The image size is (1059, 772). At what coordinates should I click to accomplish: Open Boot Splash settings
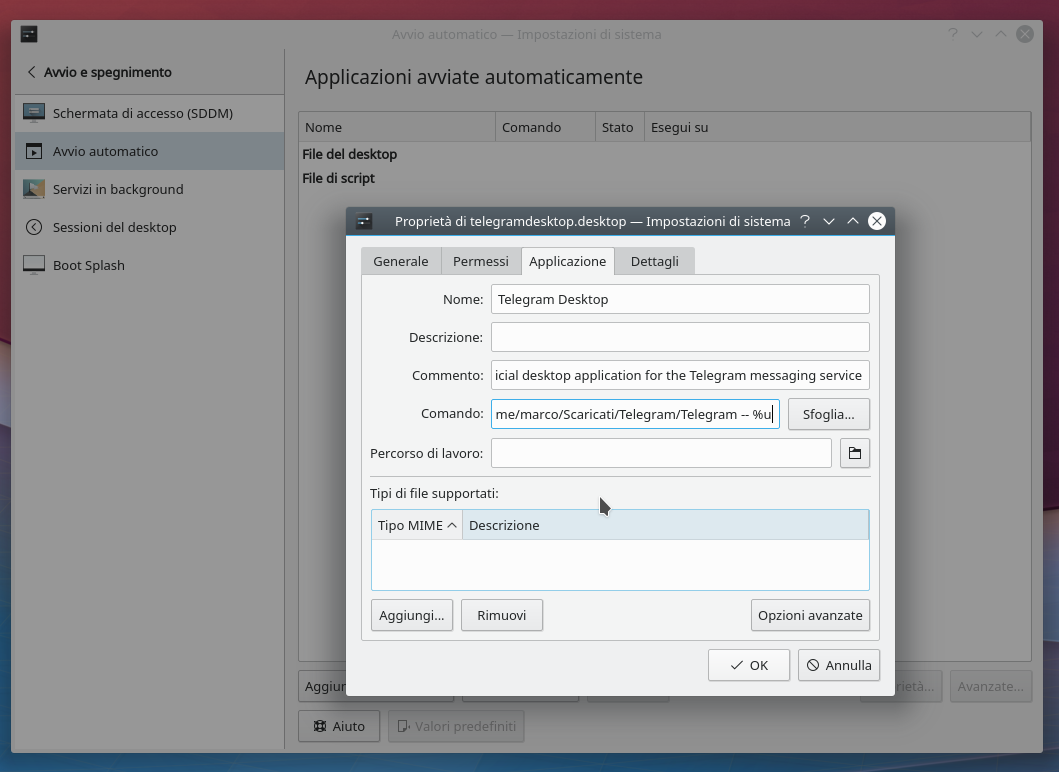[x=149, y=265]
